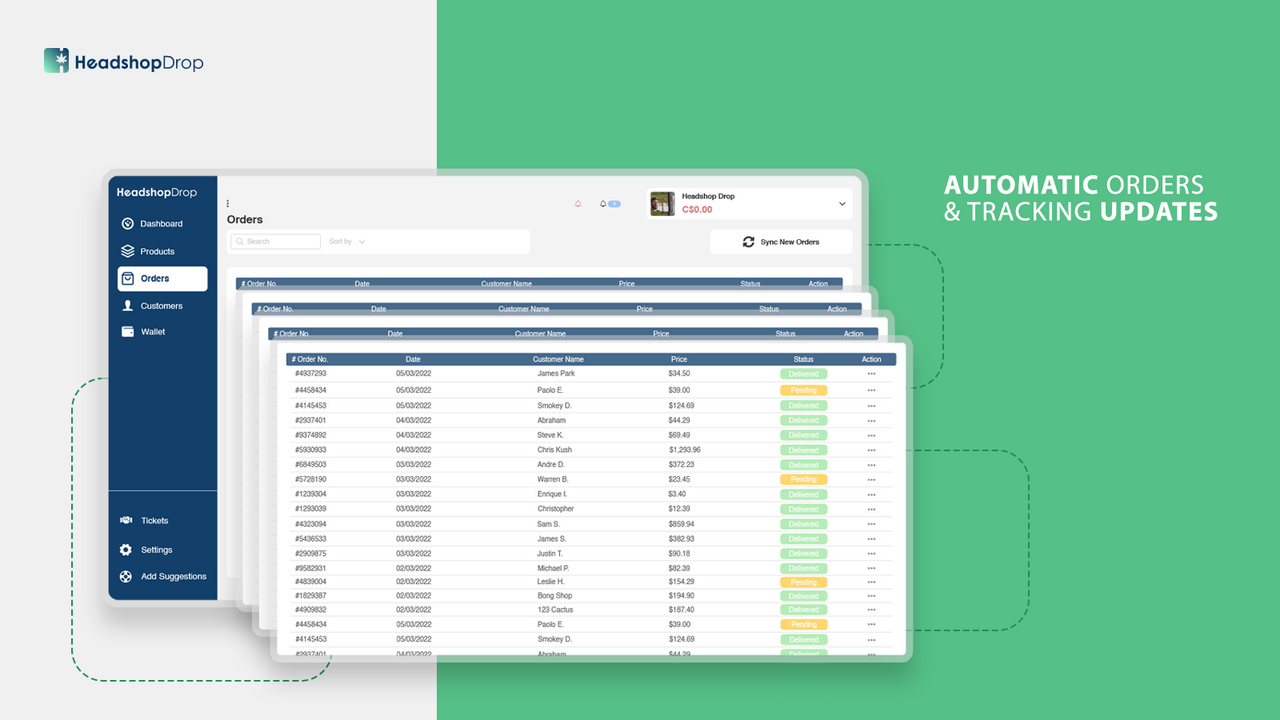Image resolution: width=1280 pixels, height=720 pixels.
Task: Click the red alert bell icon
Action: (x=578, y=204)
